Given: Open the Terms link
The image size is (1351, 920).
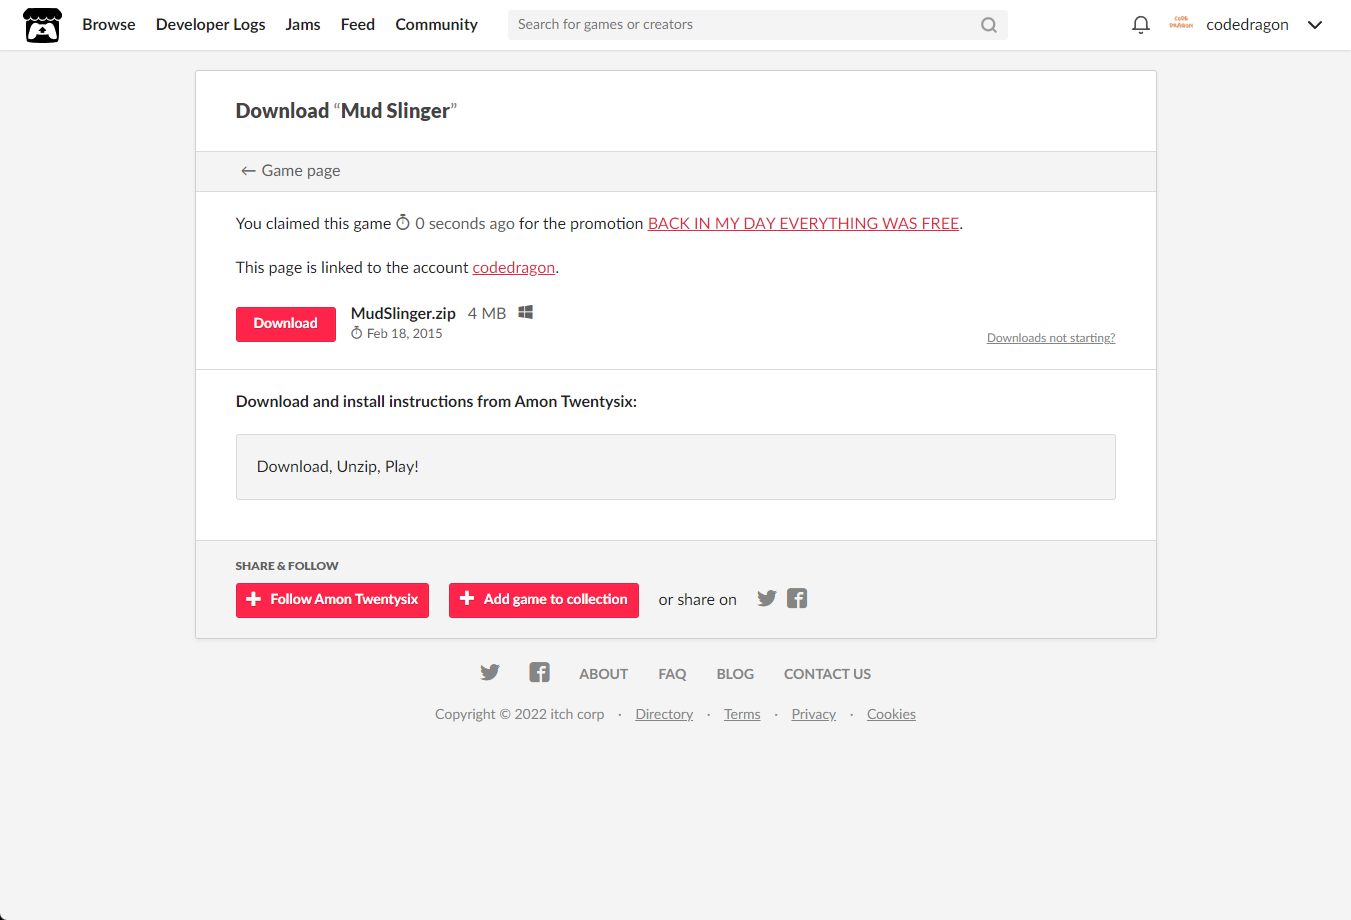Looking at the screenshot, I should click(x=742, y=714).
